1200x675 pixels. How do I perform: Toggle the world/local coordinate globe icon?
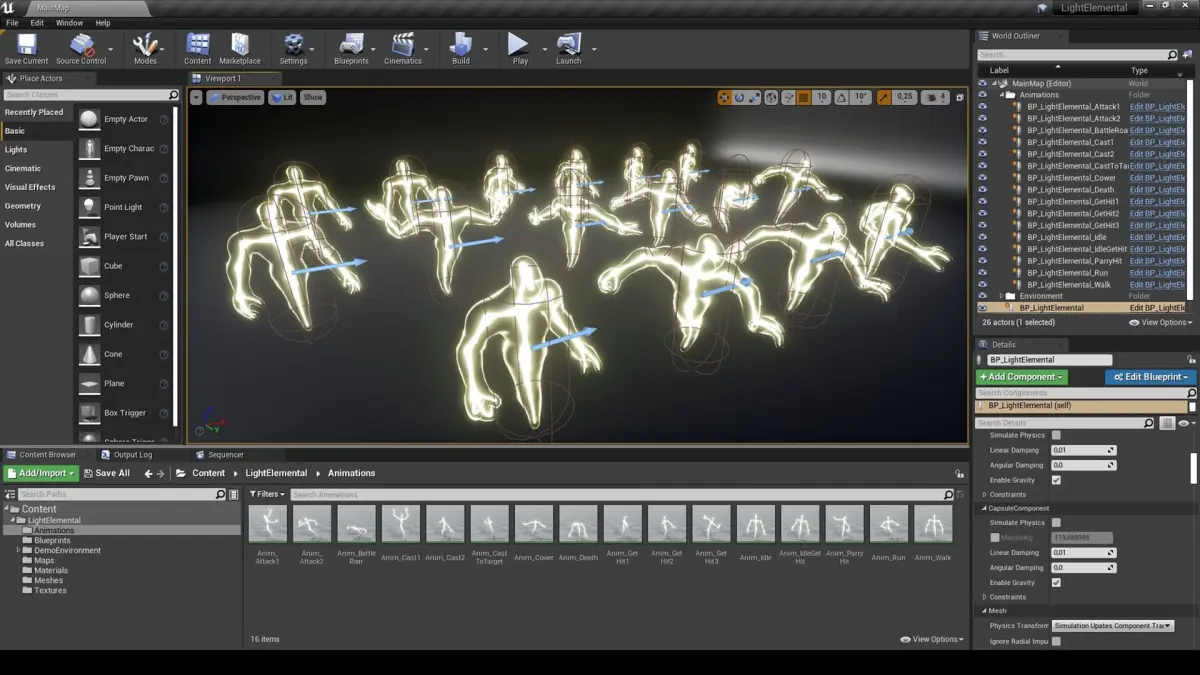point(771,97)
